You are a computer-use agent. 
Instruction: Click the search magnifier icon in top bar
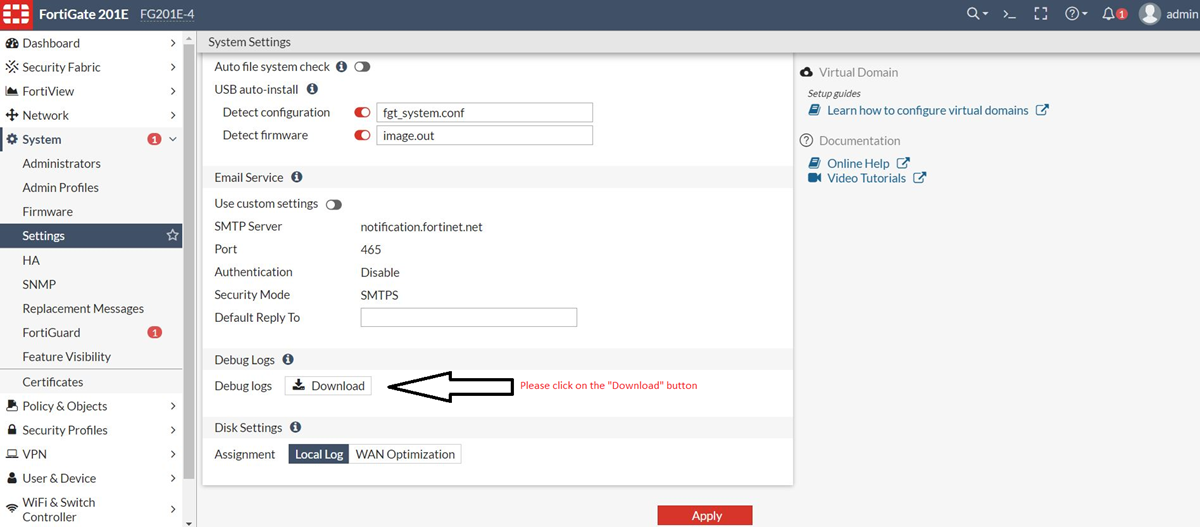pyautogui.click(x=975, y=14)
